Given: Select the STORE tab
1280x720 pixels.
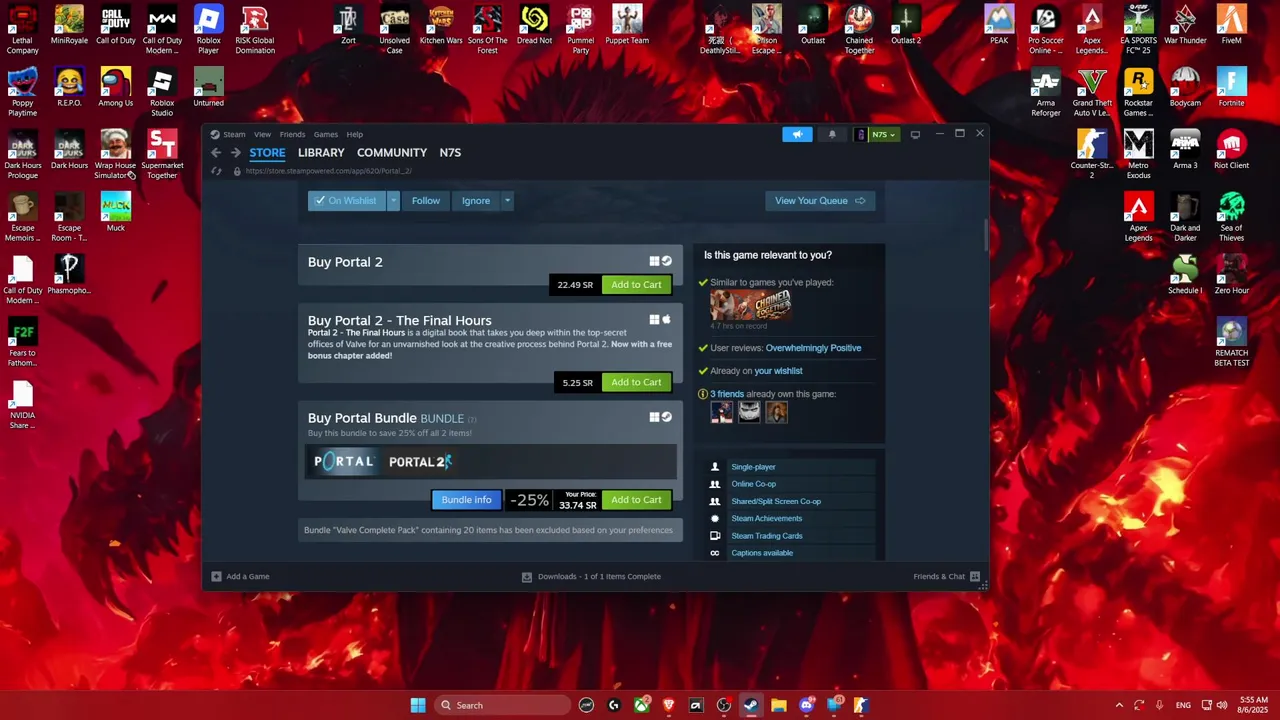Looking at the screenshot, I should click(x=267, y=153).
